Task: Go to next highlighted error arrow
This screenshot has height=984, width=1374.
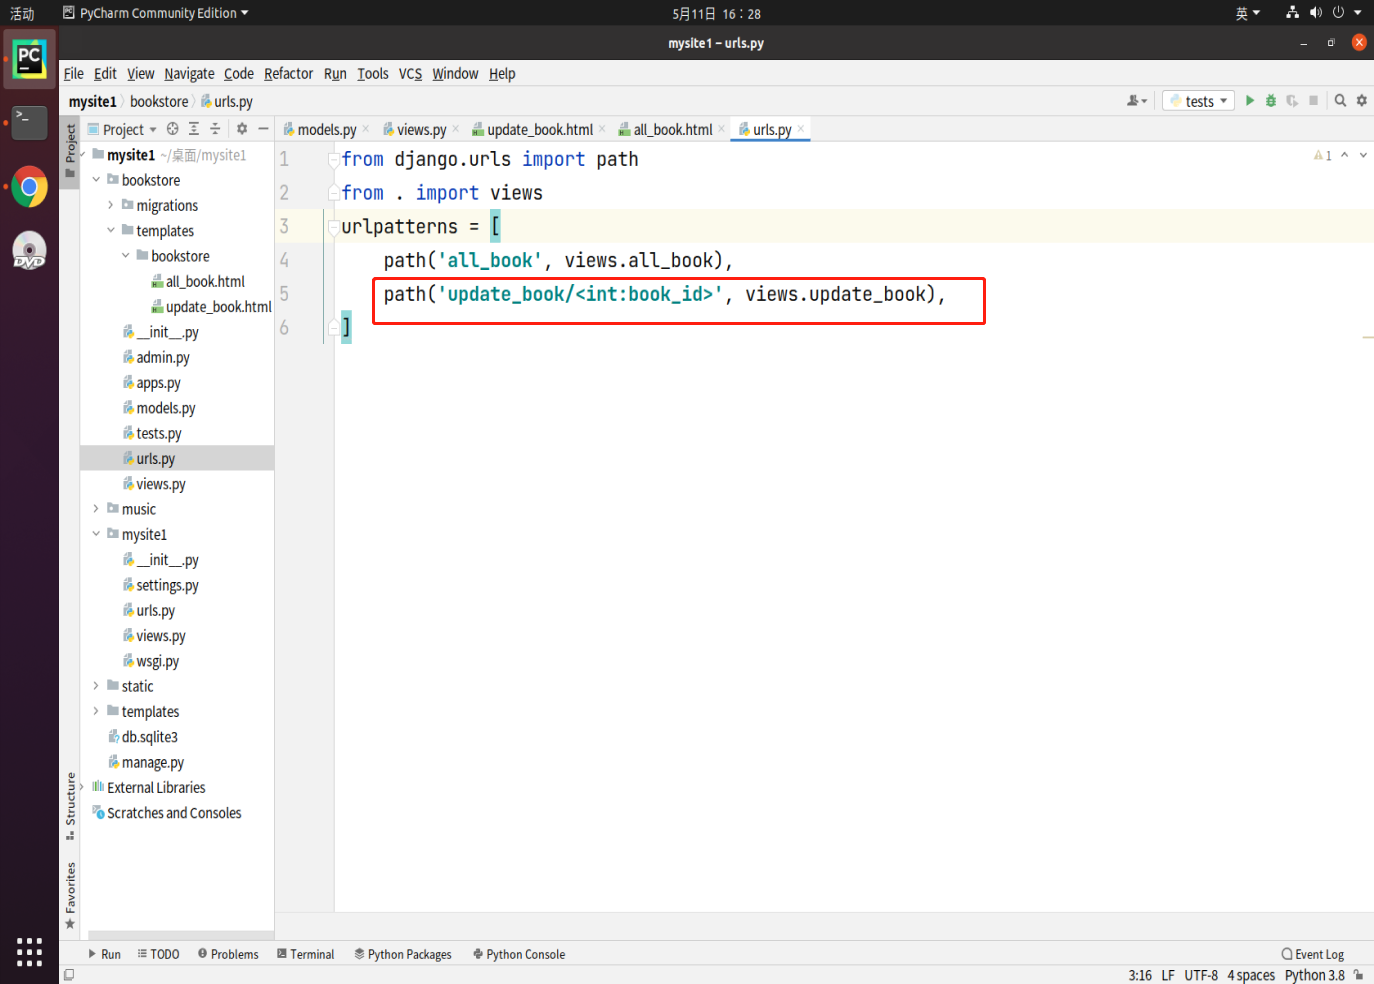Action: [1363, 155]
